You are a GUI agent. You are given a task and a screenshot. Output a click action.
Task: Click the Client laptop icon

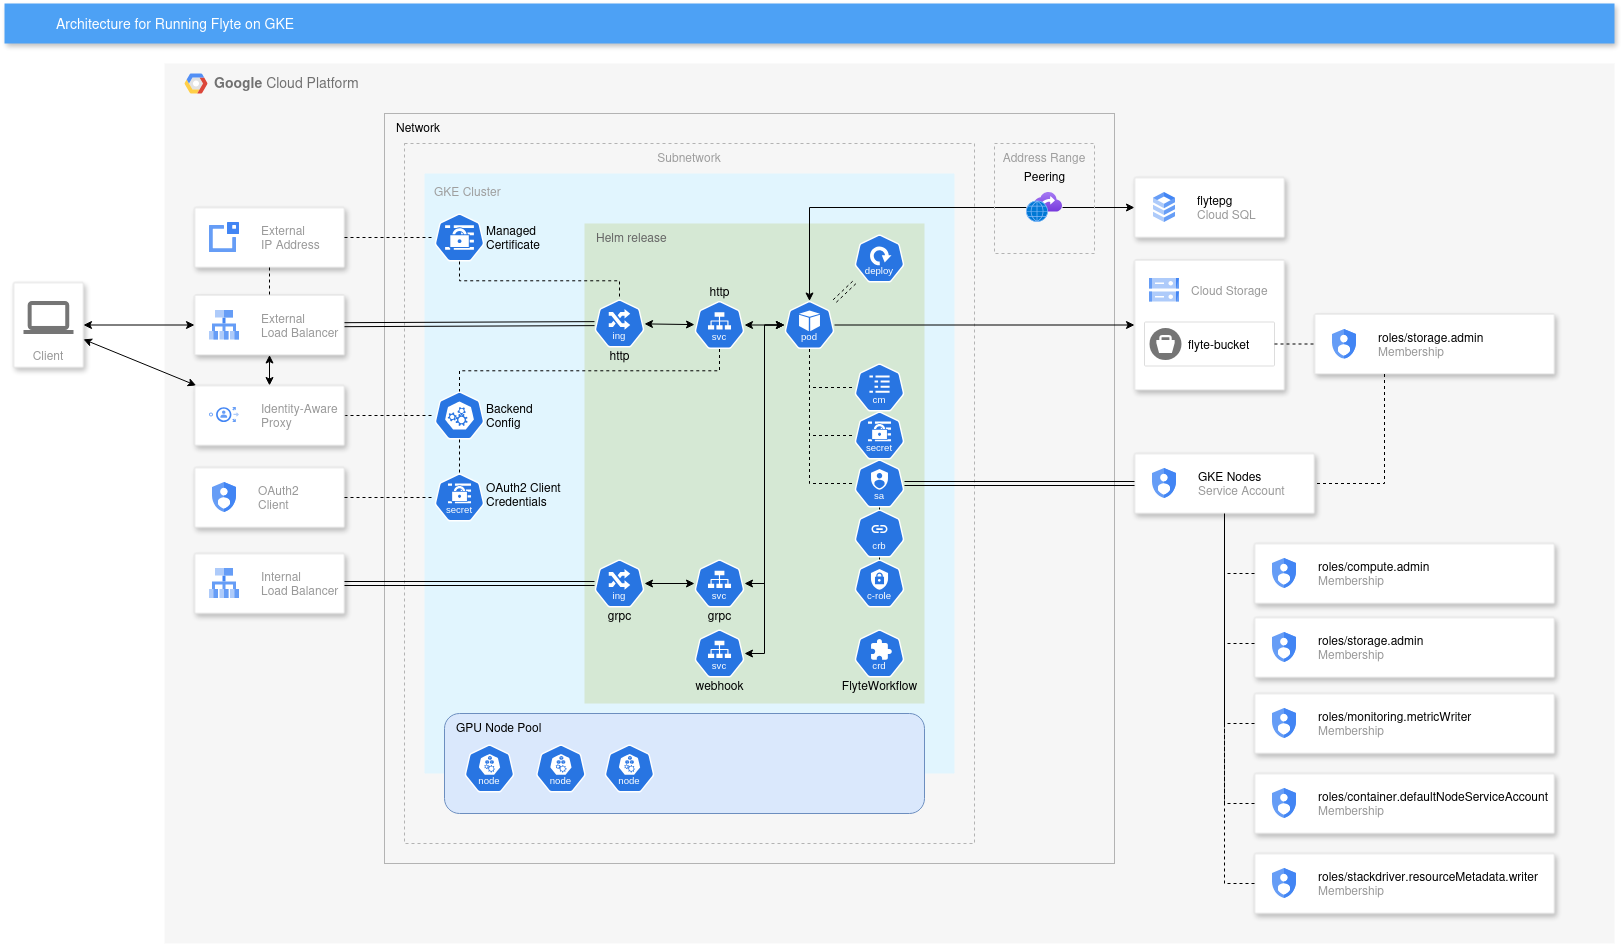(x=48, y=318)
